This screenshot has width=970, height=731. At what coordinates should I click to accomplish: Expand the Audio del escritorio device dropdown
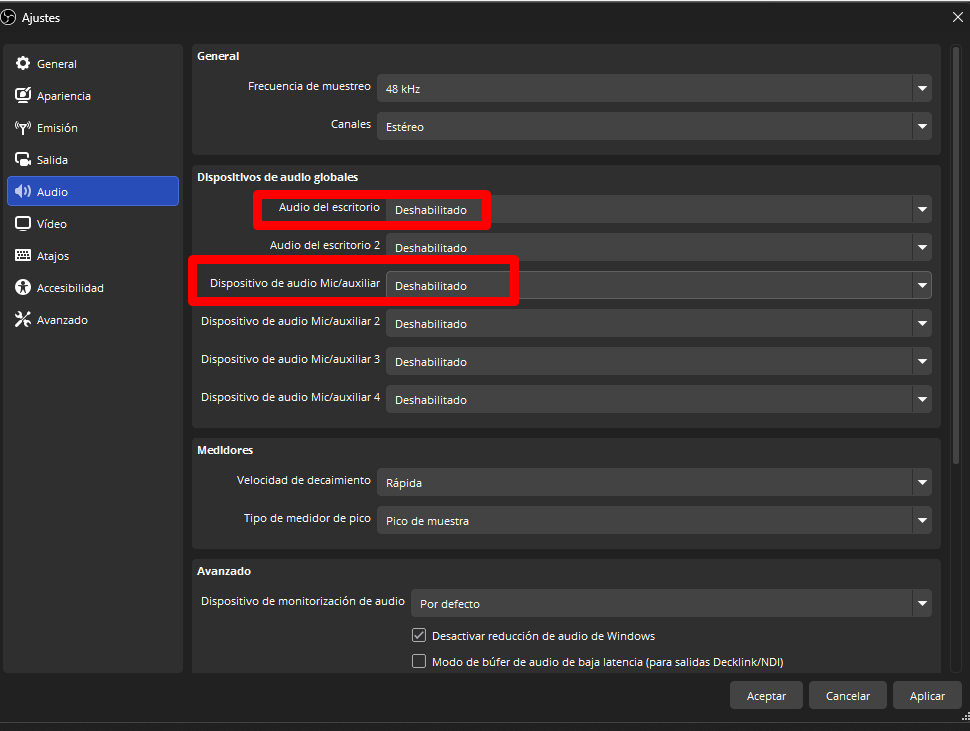coord(921,209)
